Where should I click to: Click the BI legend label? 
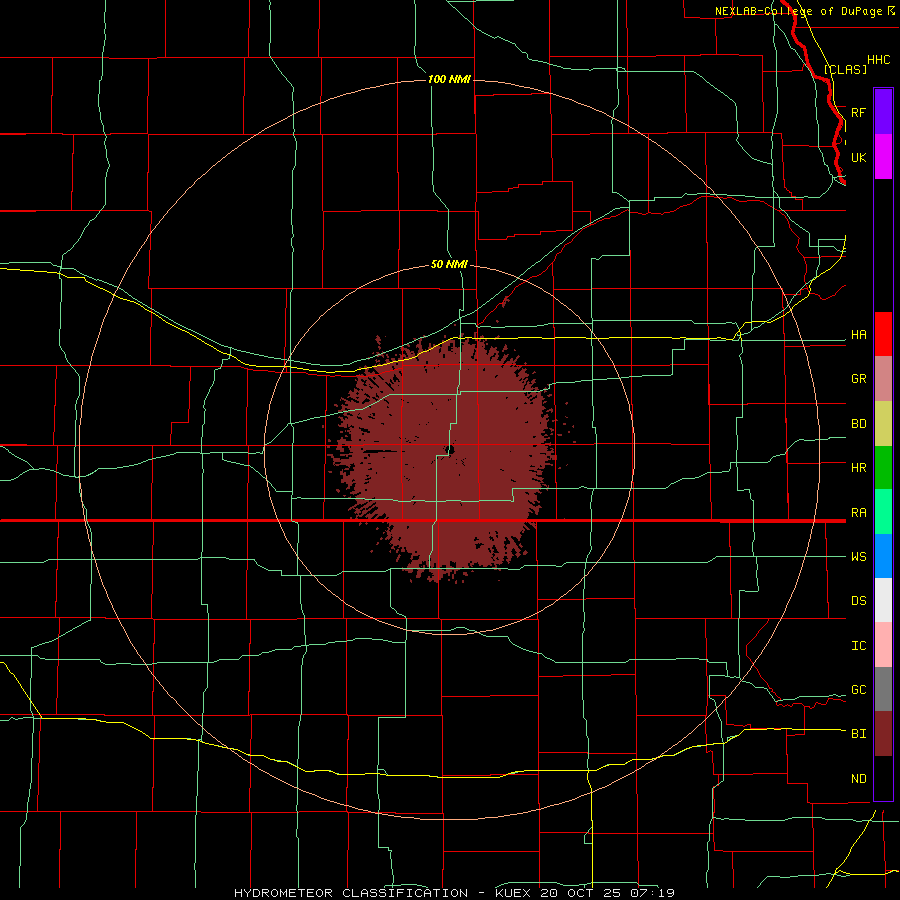click(x=858, y=734)
